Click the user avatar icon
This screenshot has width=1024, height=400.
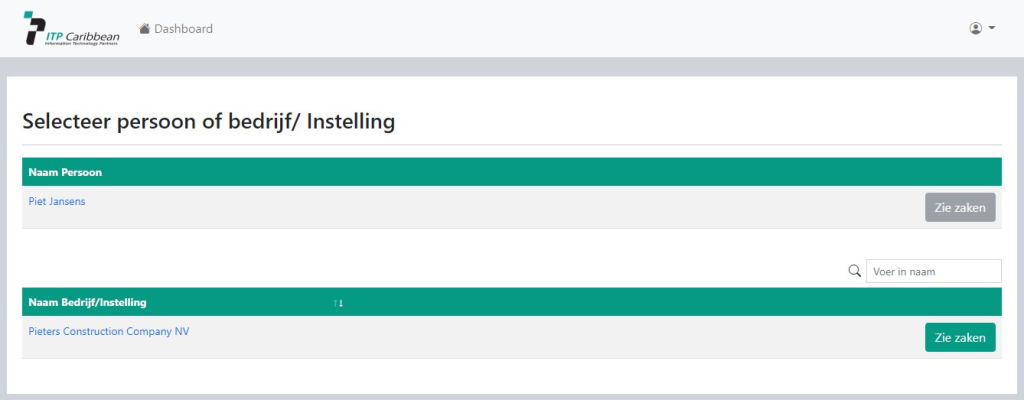(x=976, y=28)
